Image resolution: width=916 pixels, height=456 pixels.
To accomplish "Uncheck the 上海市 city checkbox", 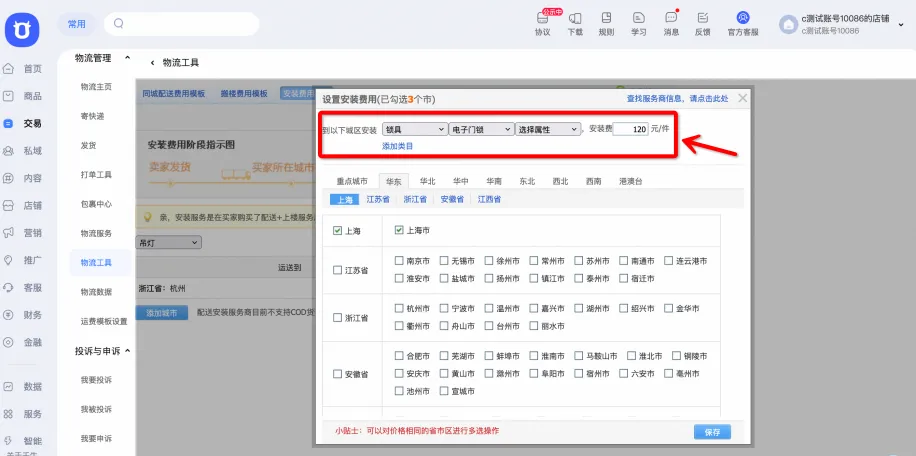I will pyautogui.click(x=399, y=230).
